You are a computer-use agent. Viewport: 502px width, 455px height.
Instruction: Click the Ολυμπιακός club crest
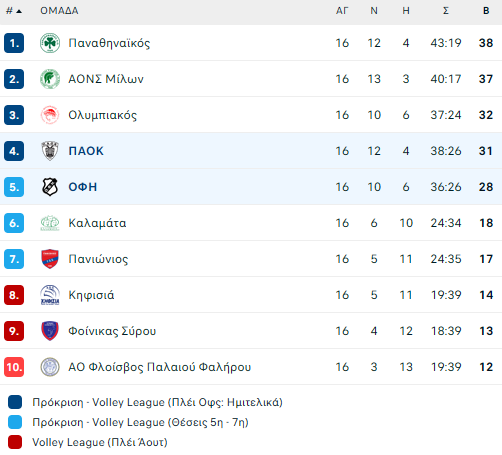tap(50, 115)
